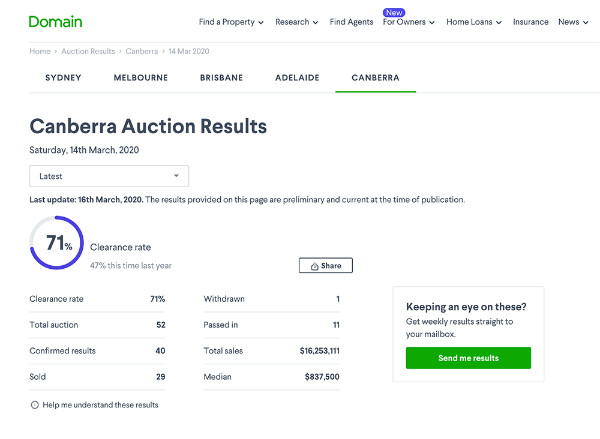Screen dimensions: 600x439
Task: Click the Domain logo
Action: [56, 21]
